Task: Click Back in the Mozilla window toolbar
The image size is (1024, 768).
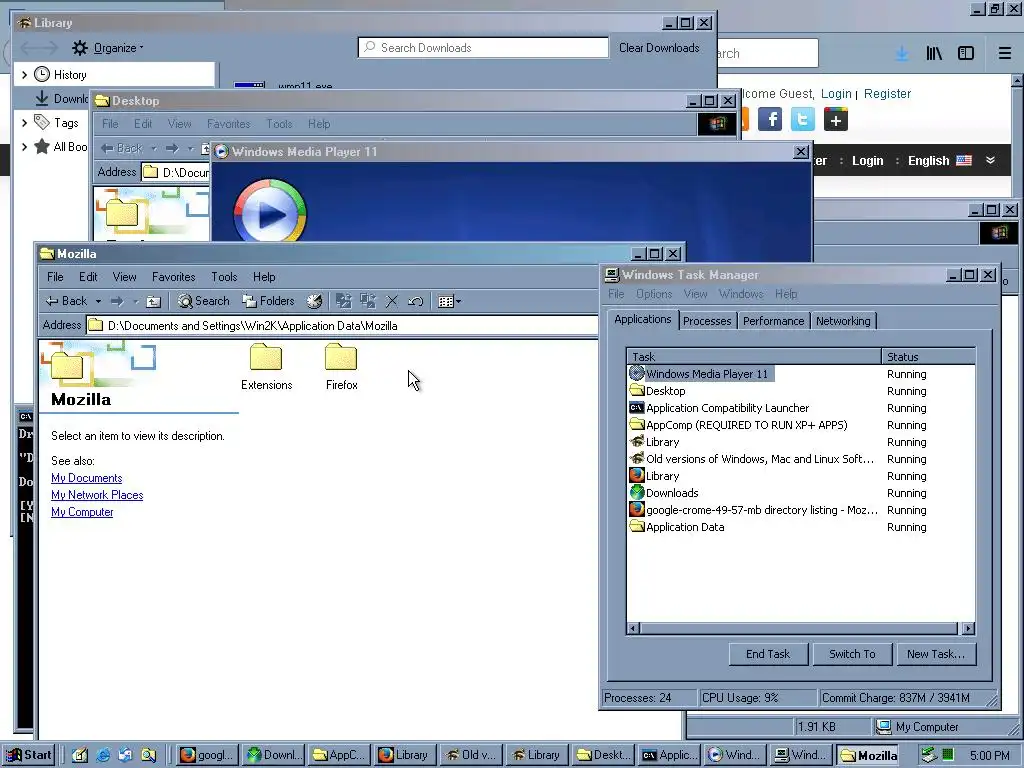Action: (67, 301)
